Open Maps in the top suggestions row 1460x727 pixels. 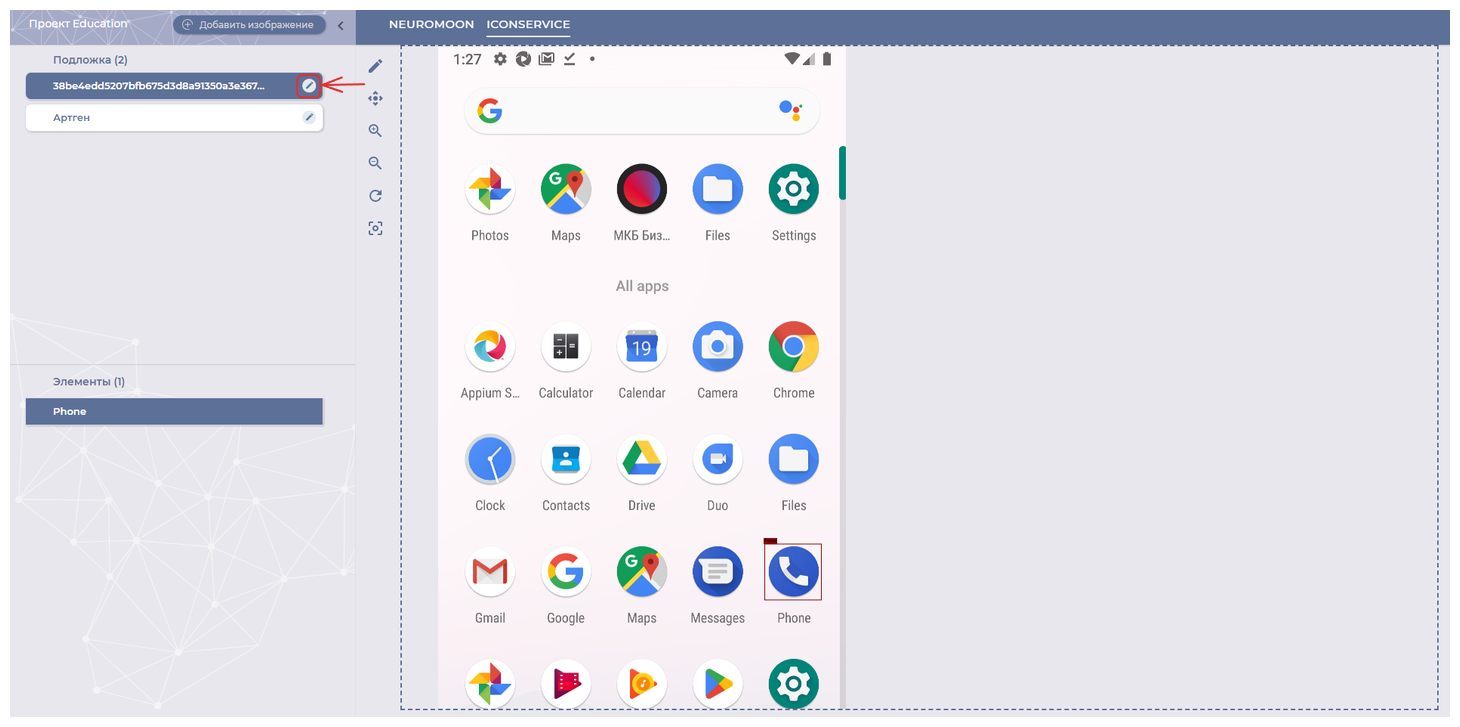pos(566,189)
